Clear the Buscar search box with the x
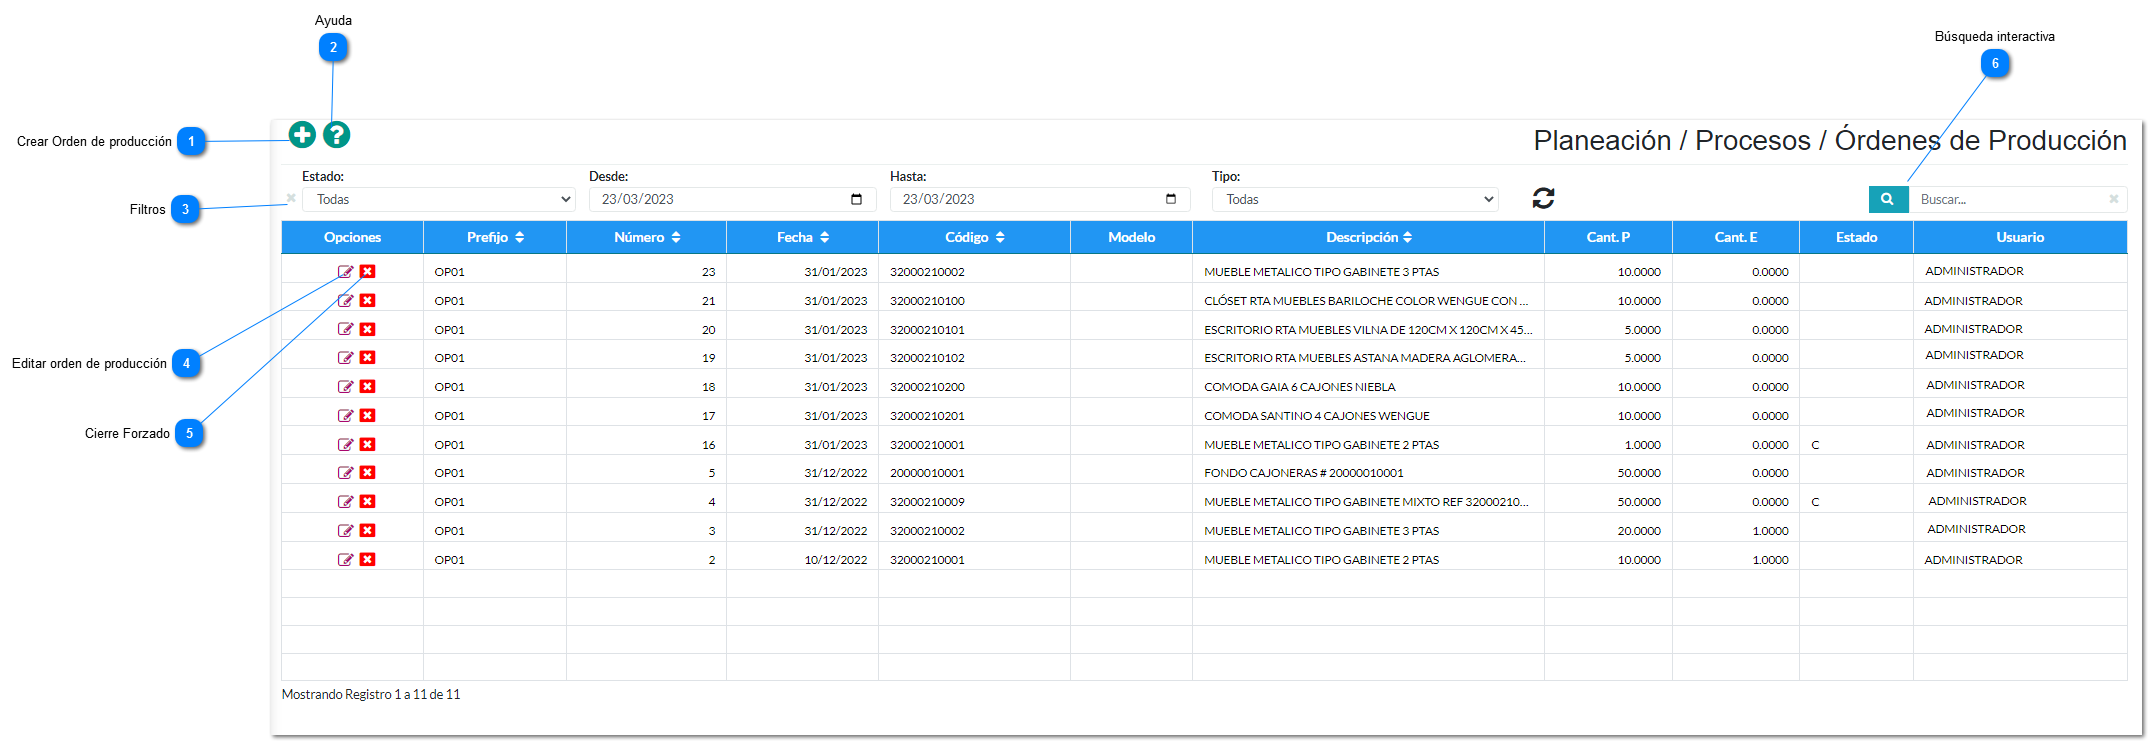 pos(2113,199)
